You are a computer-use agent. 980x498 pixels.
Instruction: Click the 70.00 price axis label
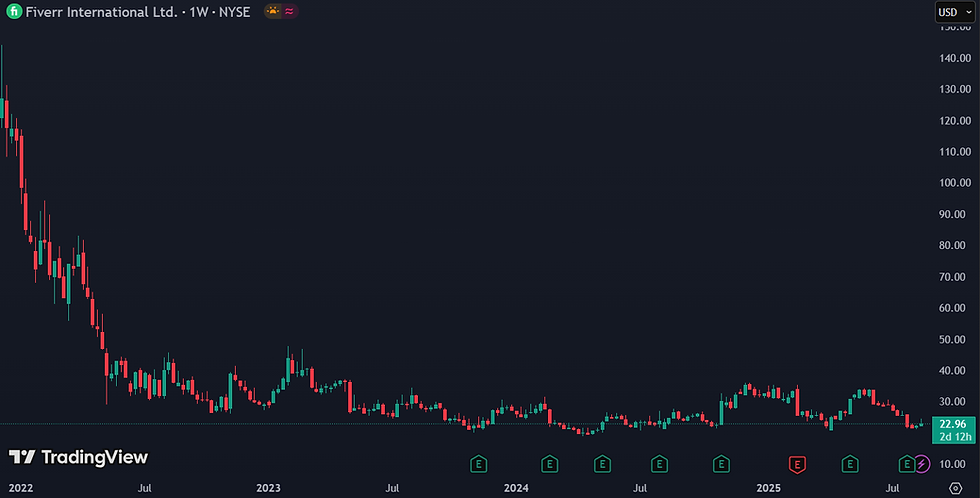(x=952, y=277)
